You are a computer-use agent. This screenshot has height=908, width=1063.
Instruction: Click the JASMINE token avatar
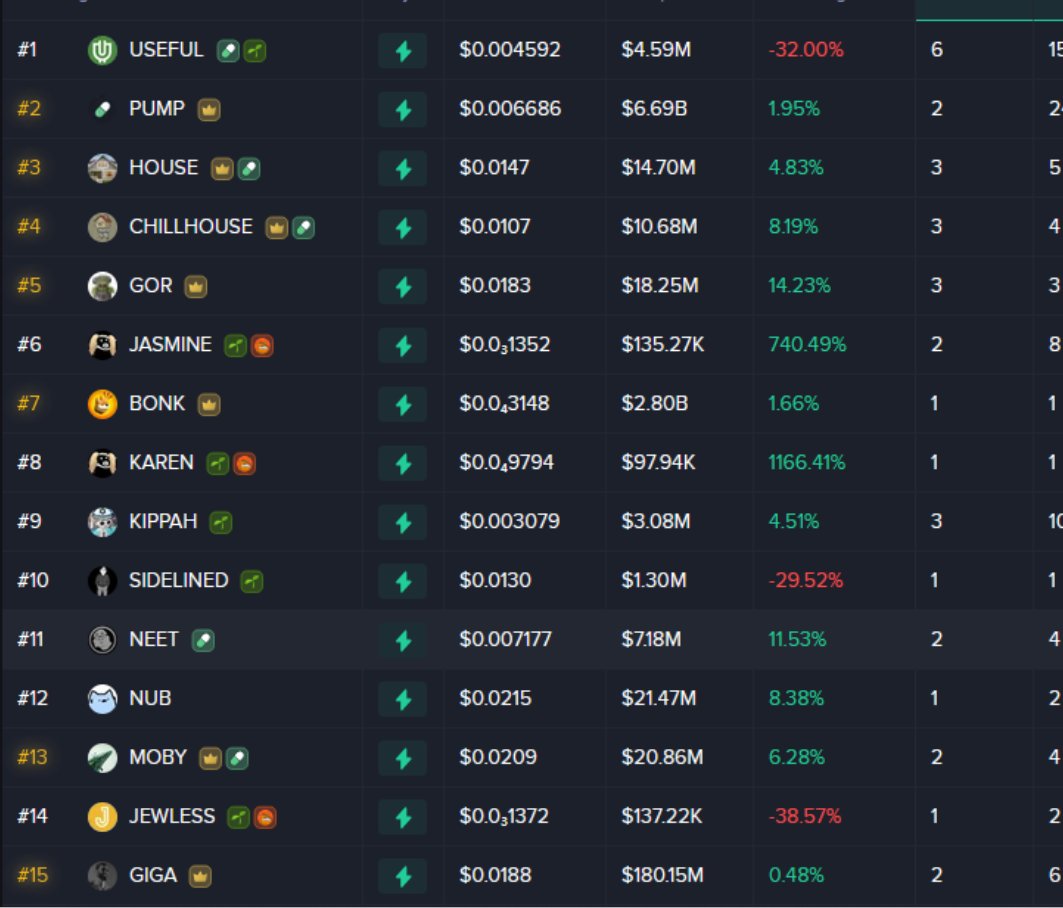point(102,345)
